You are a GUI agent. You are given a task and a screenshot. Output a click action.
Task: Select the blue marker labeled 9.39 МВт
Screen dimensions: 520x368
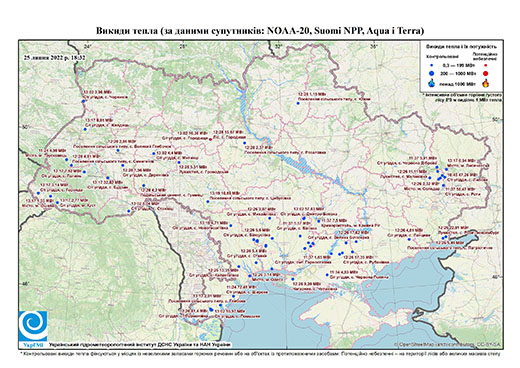293,279
